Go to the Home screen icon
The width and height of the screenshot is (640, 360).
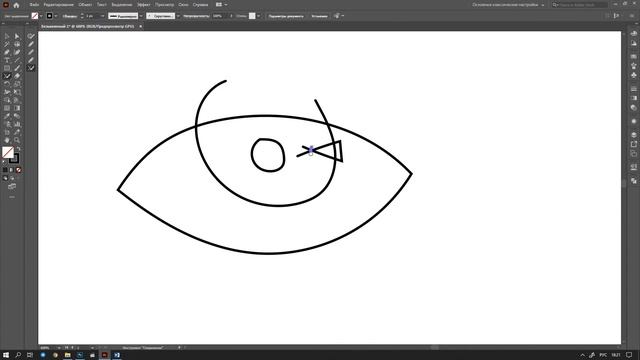pos(16,5)
